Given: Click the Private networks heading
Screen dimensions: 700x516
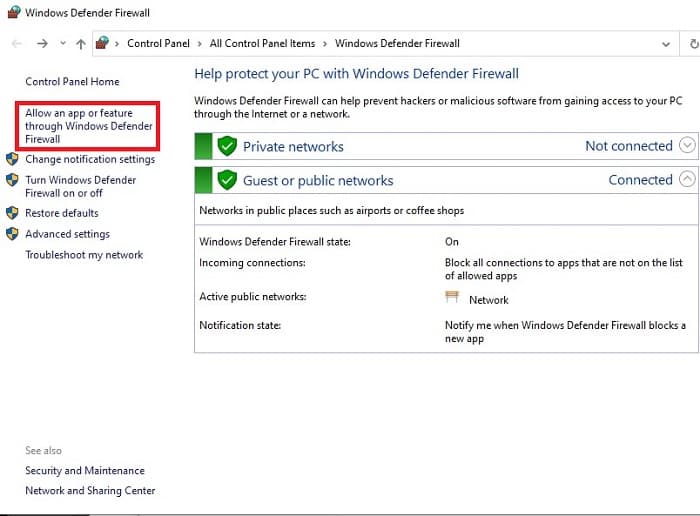Looking at the screenshot, I should click(293, 146).
